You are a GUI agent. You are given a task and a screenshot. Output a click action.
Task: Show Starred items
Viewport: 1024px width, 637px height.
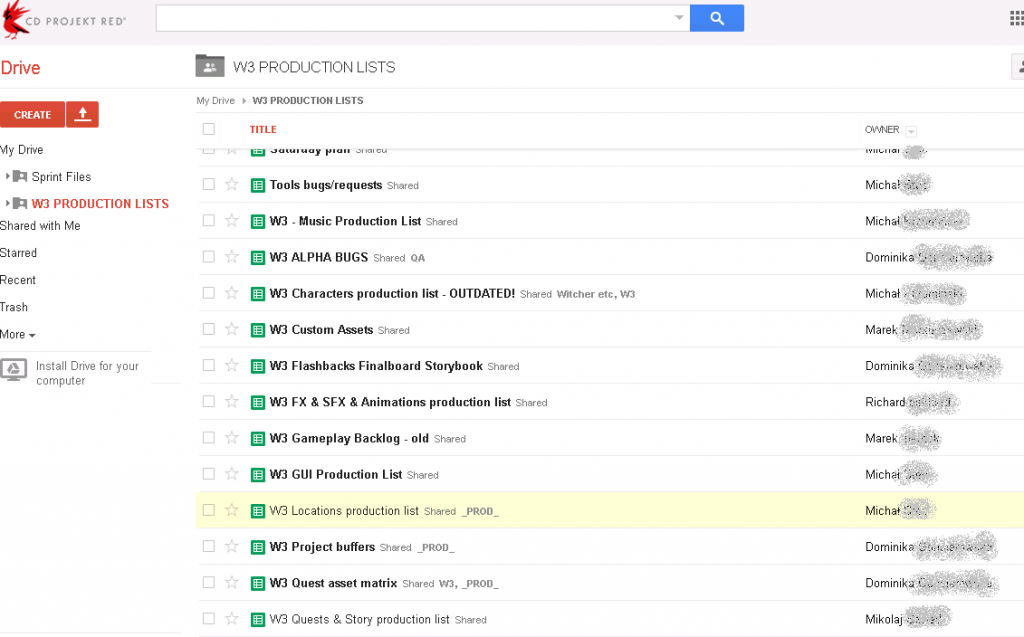coord(18,253)
